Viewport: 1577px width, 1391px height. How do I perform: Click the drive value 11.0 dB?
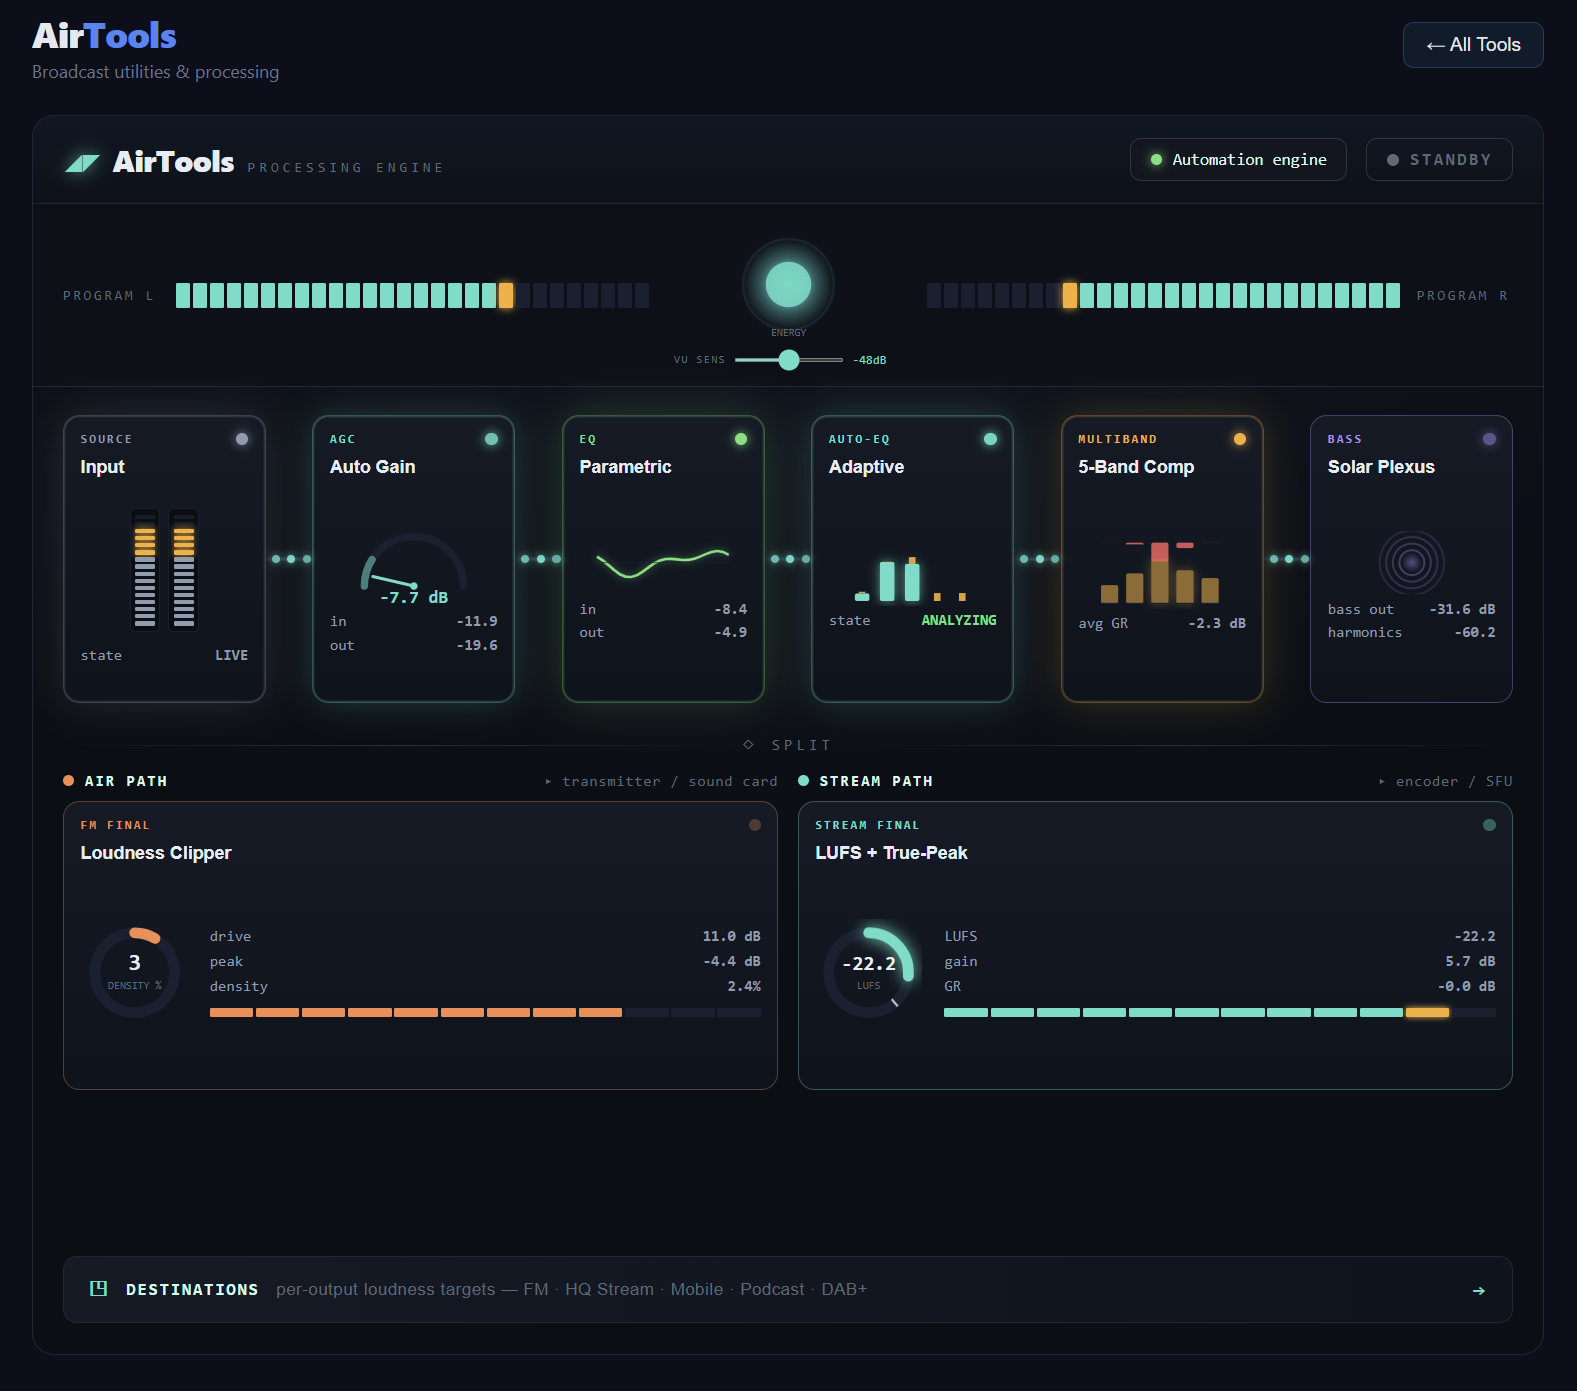coord(731,937)
